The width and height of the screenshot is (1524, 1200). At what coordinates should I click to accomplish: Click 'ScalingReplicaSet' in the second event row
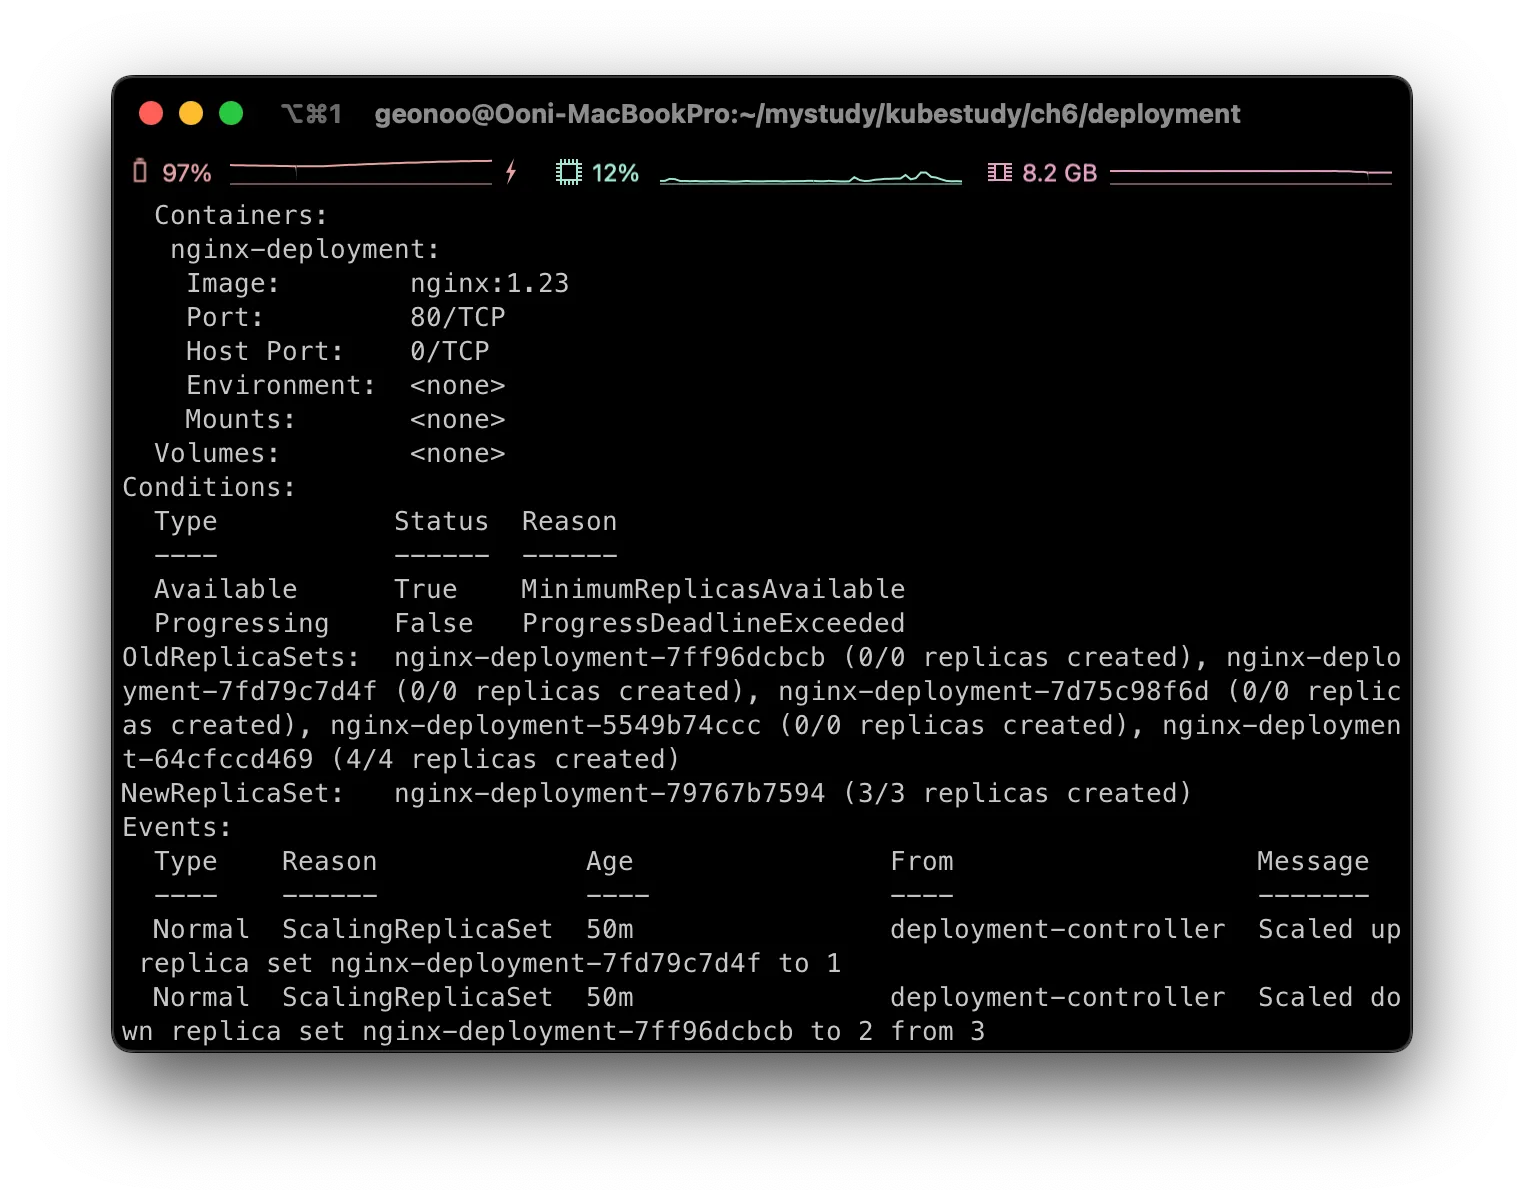(417, 997)
